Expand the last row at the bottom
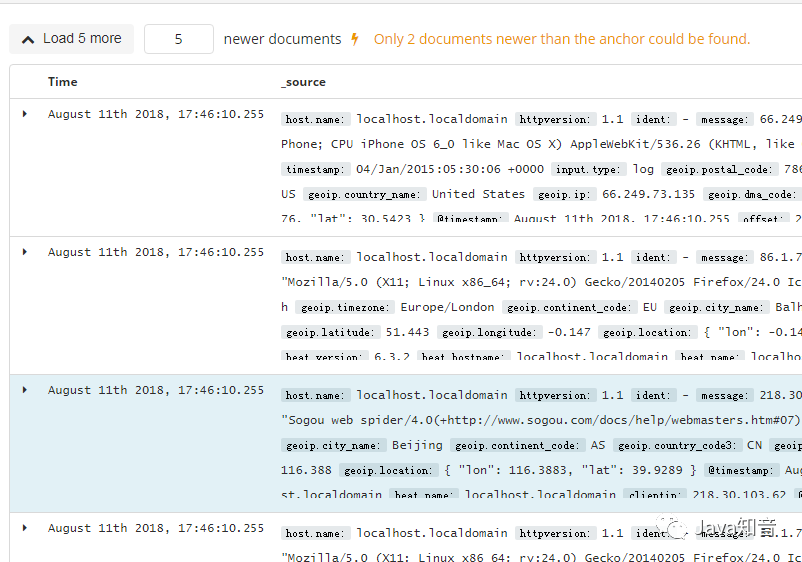Viewport: 802px width, 562px height. [x=25, y=528]
